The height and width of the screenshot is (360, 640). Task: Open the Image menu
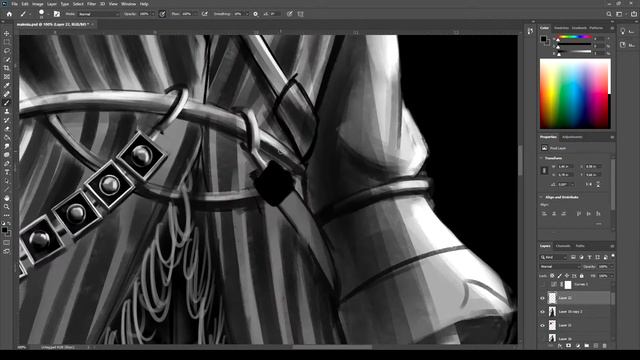38,4
